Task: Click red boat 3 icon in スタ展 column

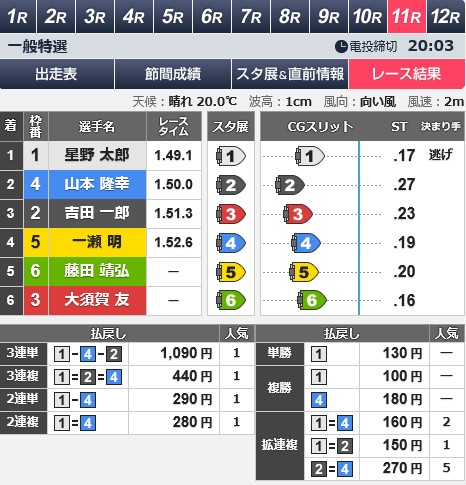Action: (x=231, y=214)
